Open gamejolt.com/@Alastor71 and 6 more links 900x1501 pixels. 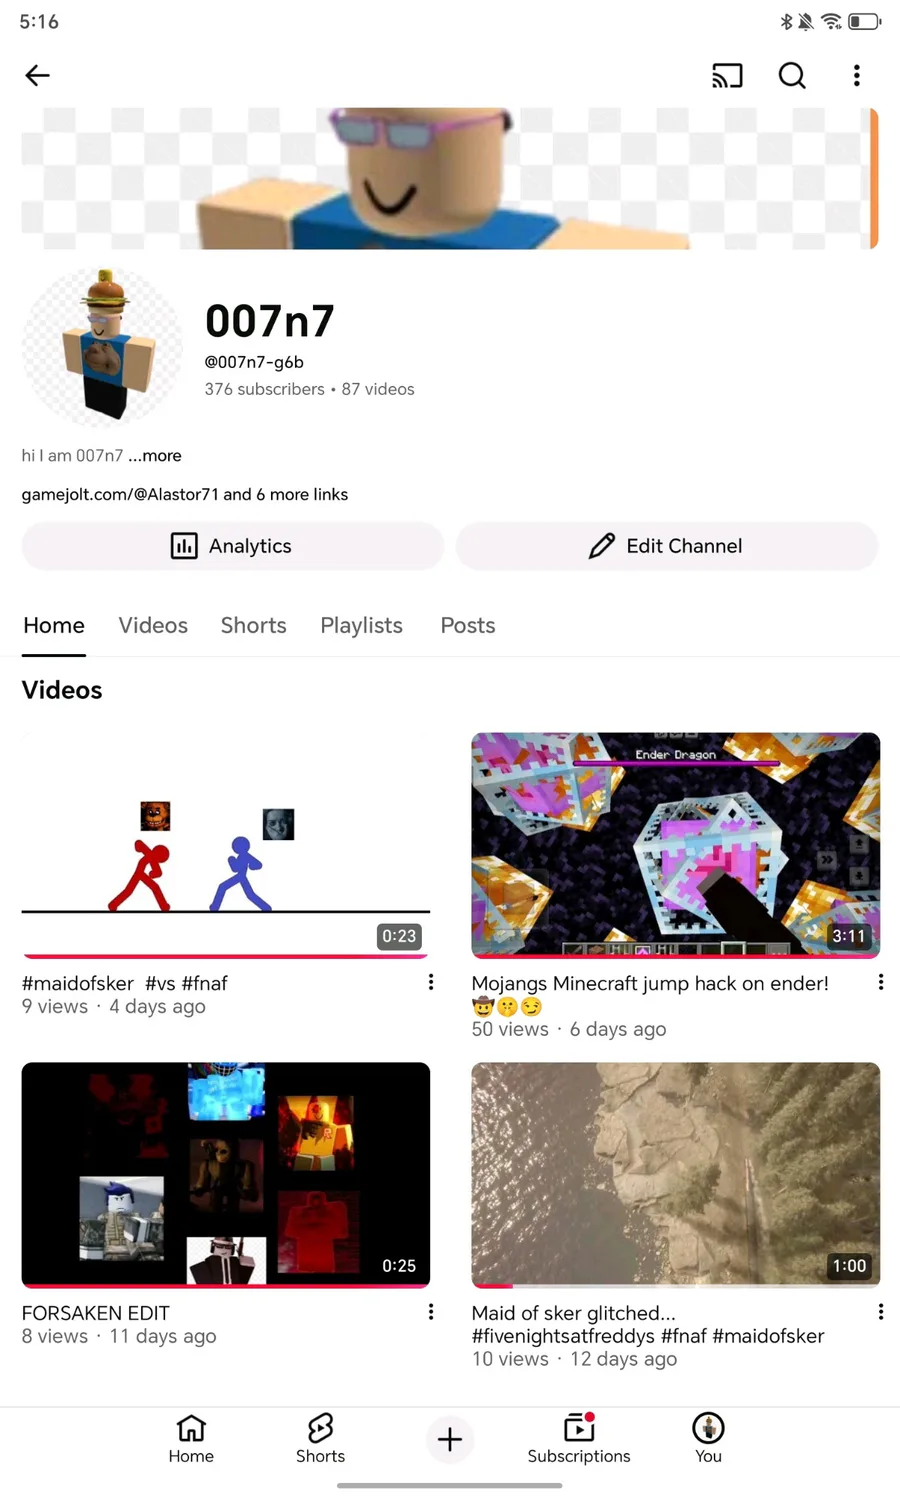coord(185,494)
